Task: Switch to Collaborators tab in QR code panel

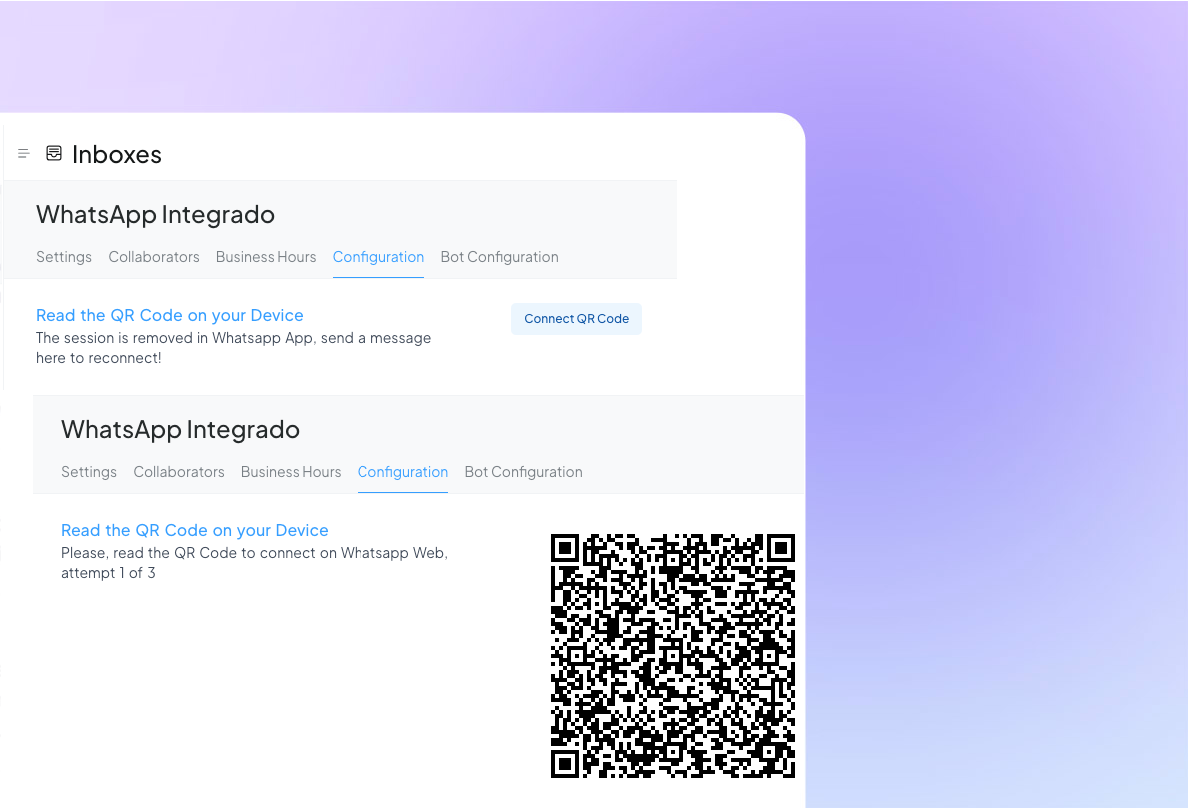Action: (179, 472)
